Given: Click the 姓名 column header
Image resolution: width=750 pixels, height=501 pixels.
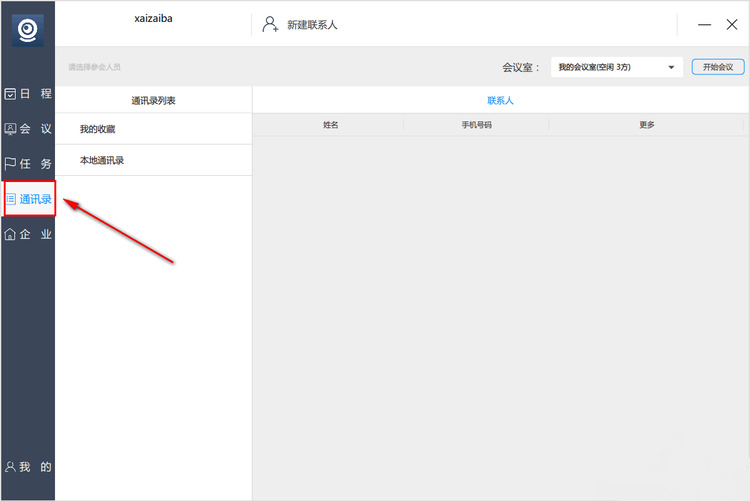Looking at the screenshot, I should click(x=331, y=125).
